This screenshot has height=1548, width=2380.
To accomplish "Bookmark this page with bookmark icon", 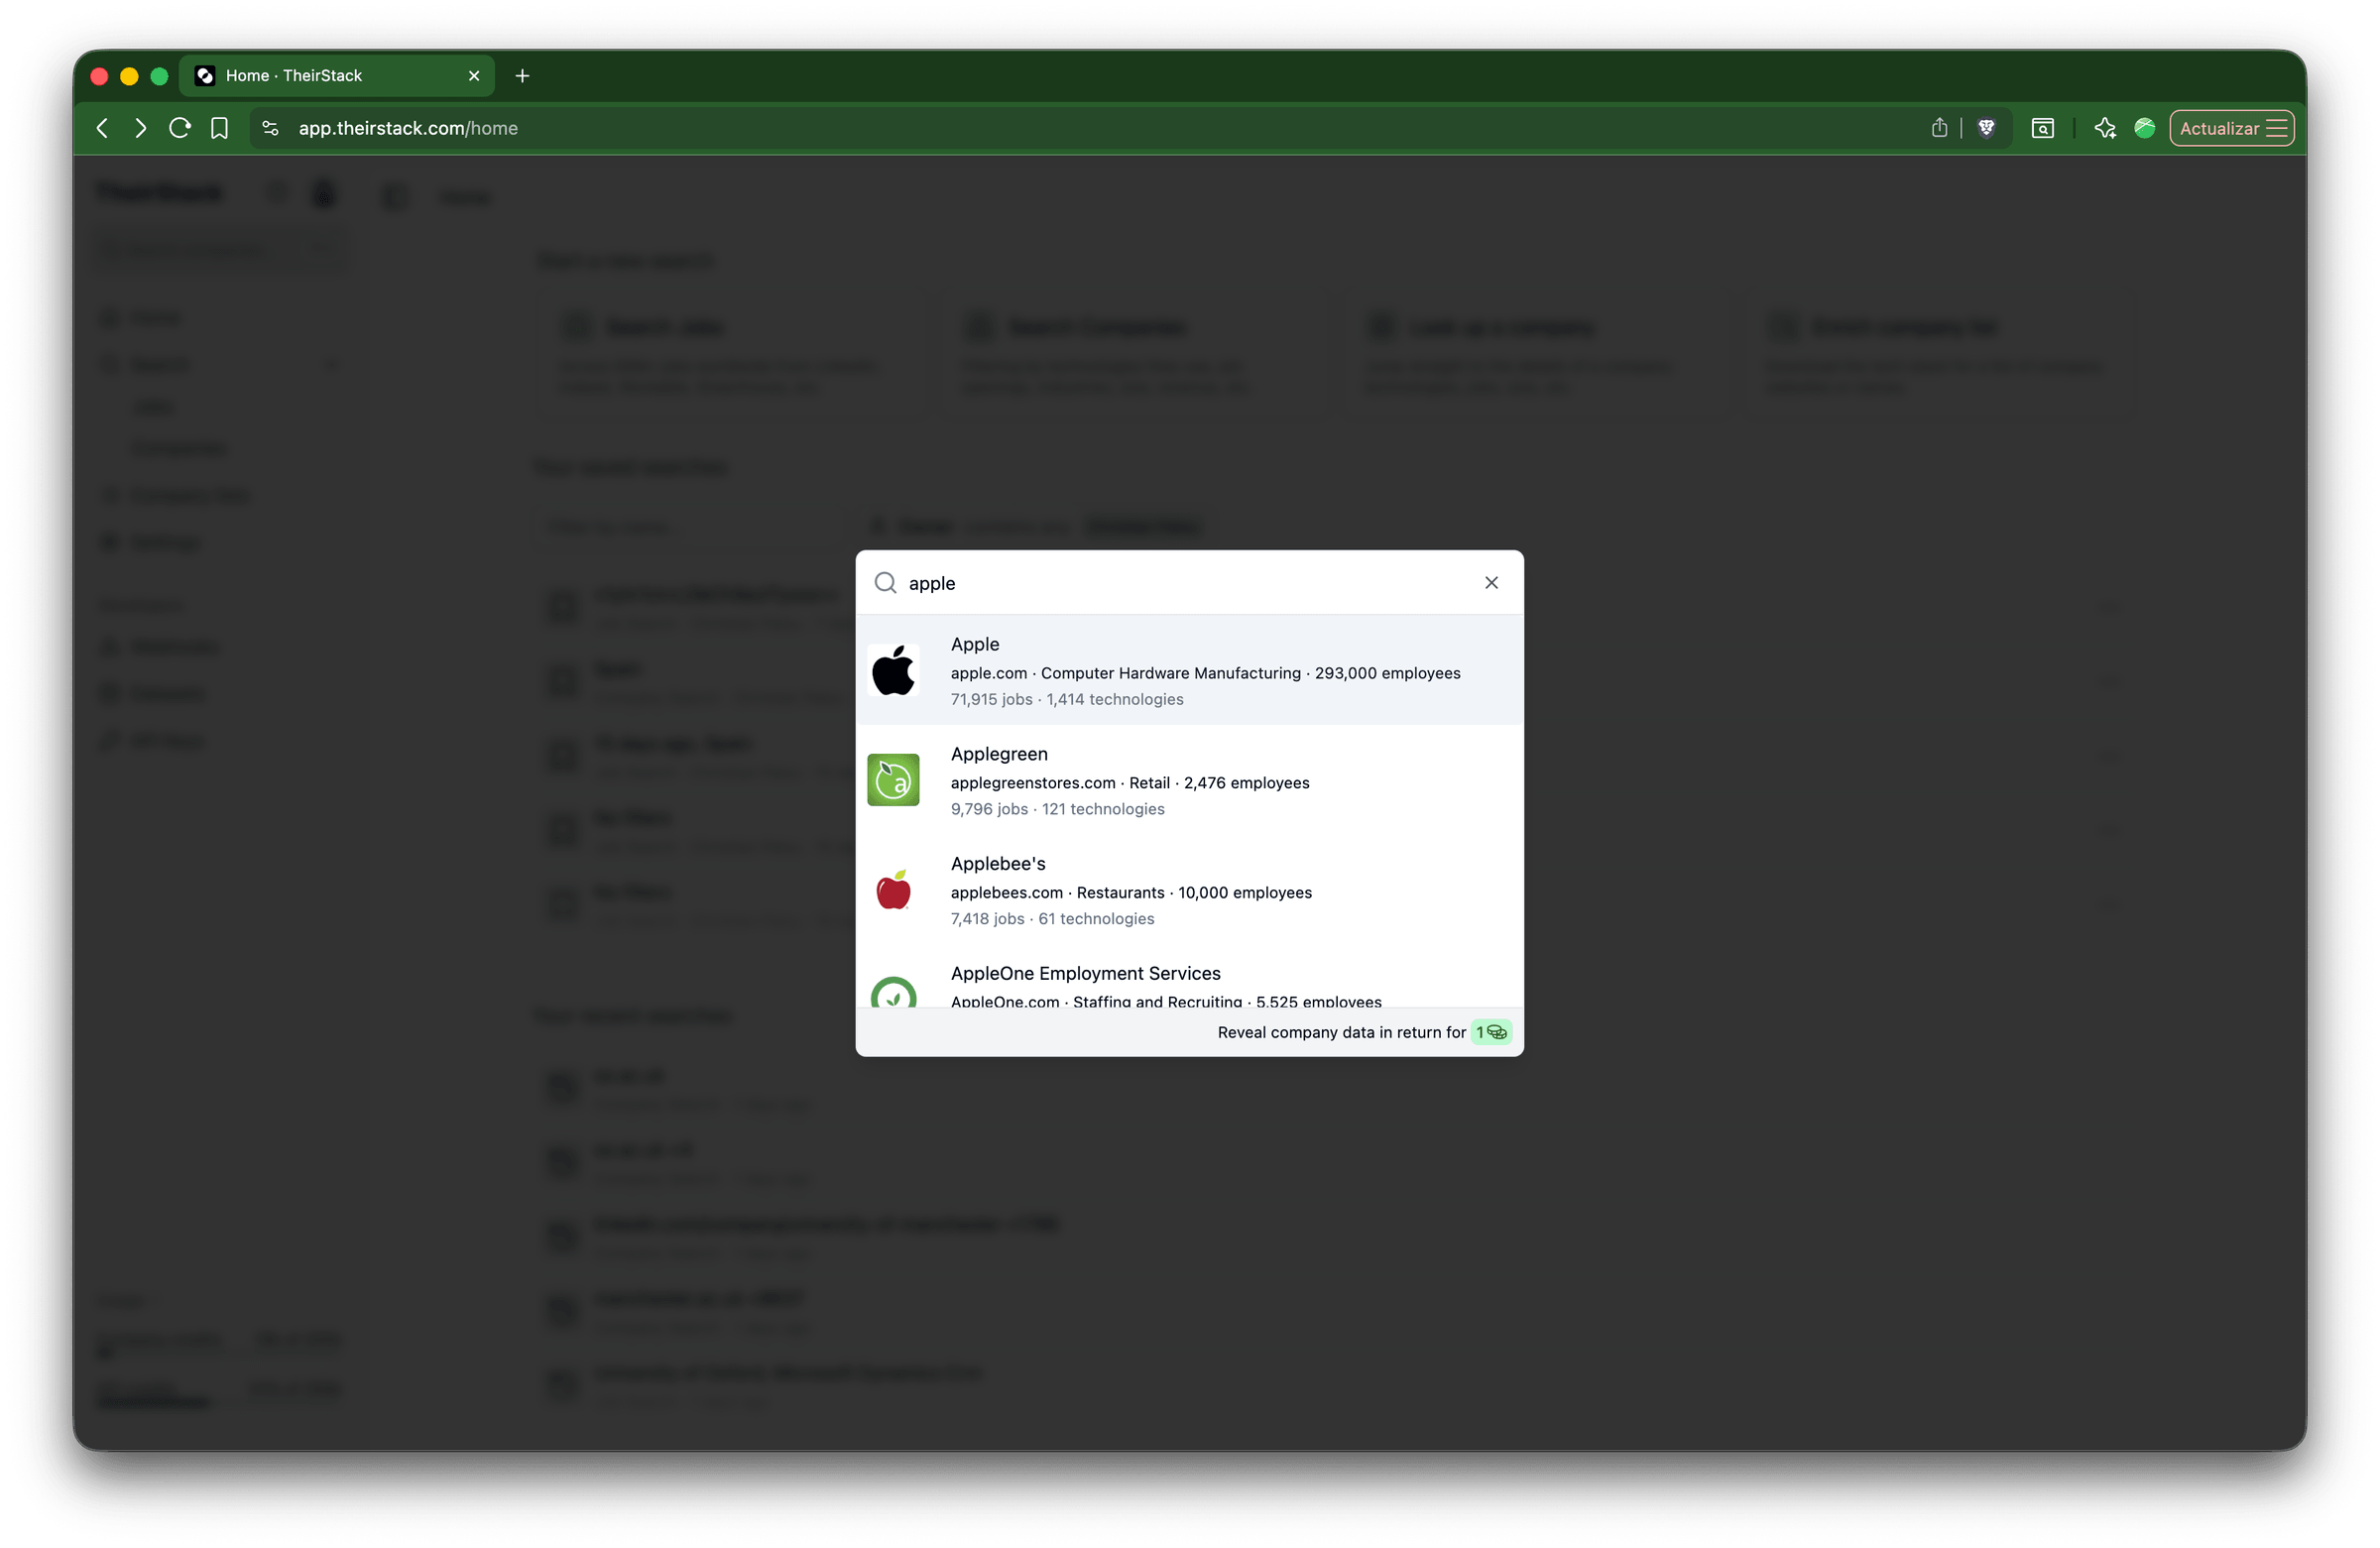I will [219, 128].
